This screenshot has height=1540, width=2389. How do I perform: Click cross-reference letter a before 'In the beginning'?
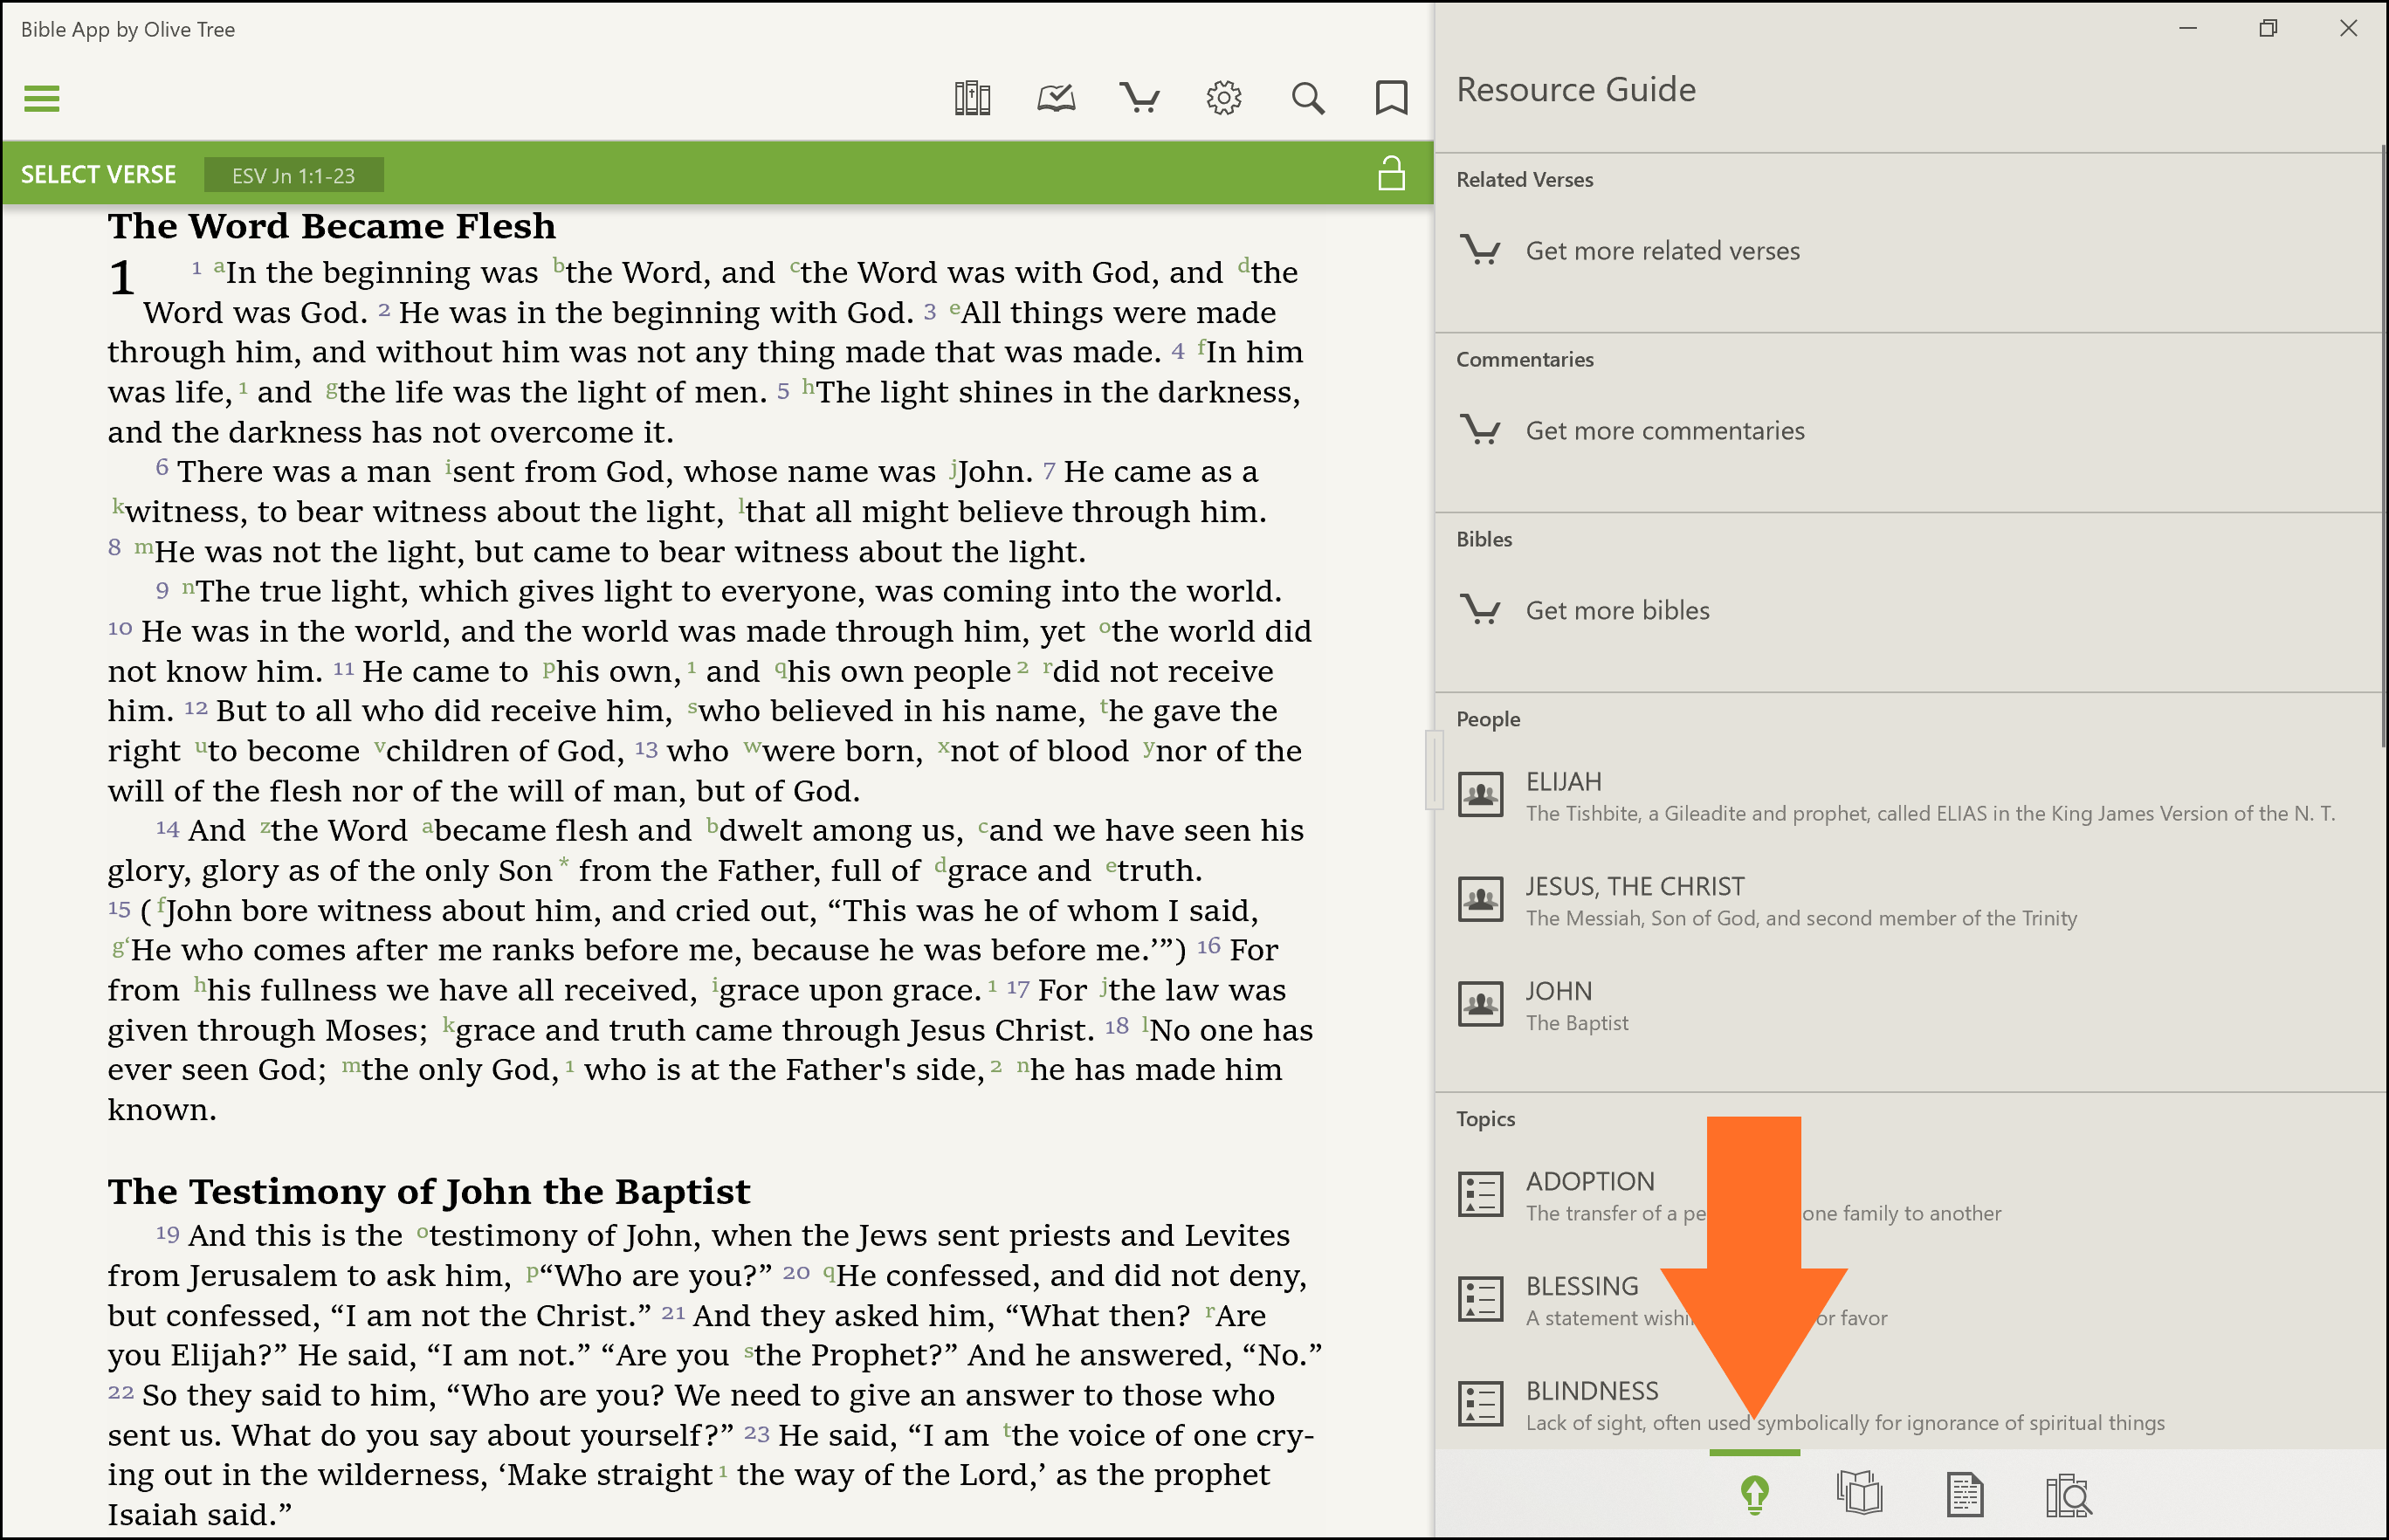tap(219, 267)
